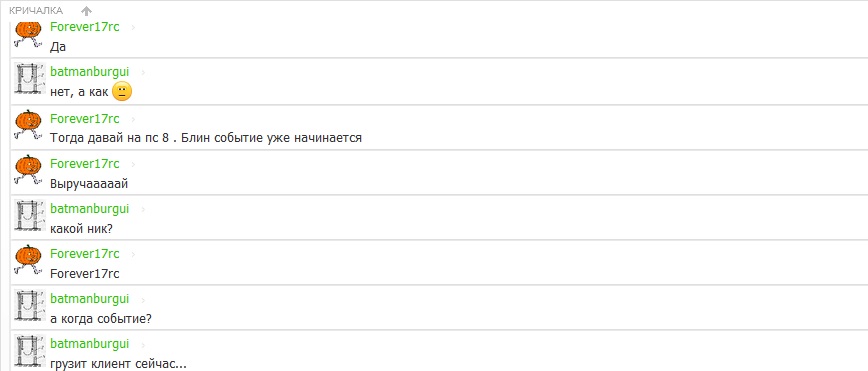The image size is (868, 371).
Task: Expand chevron next to Forever17rc above 'Да'
Action: [x=132, y=28]
